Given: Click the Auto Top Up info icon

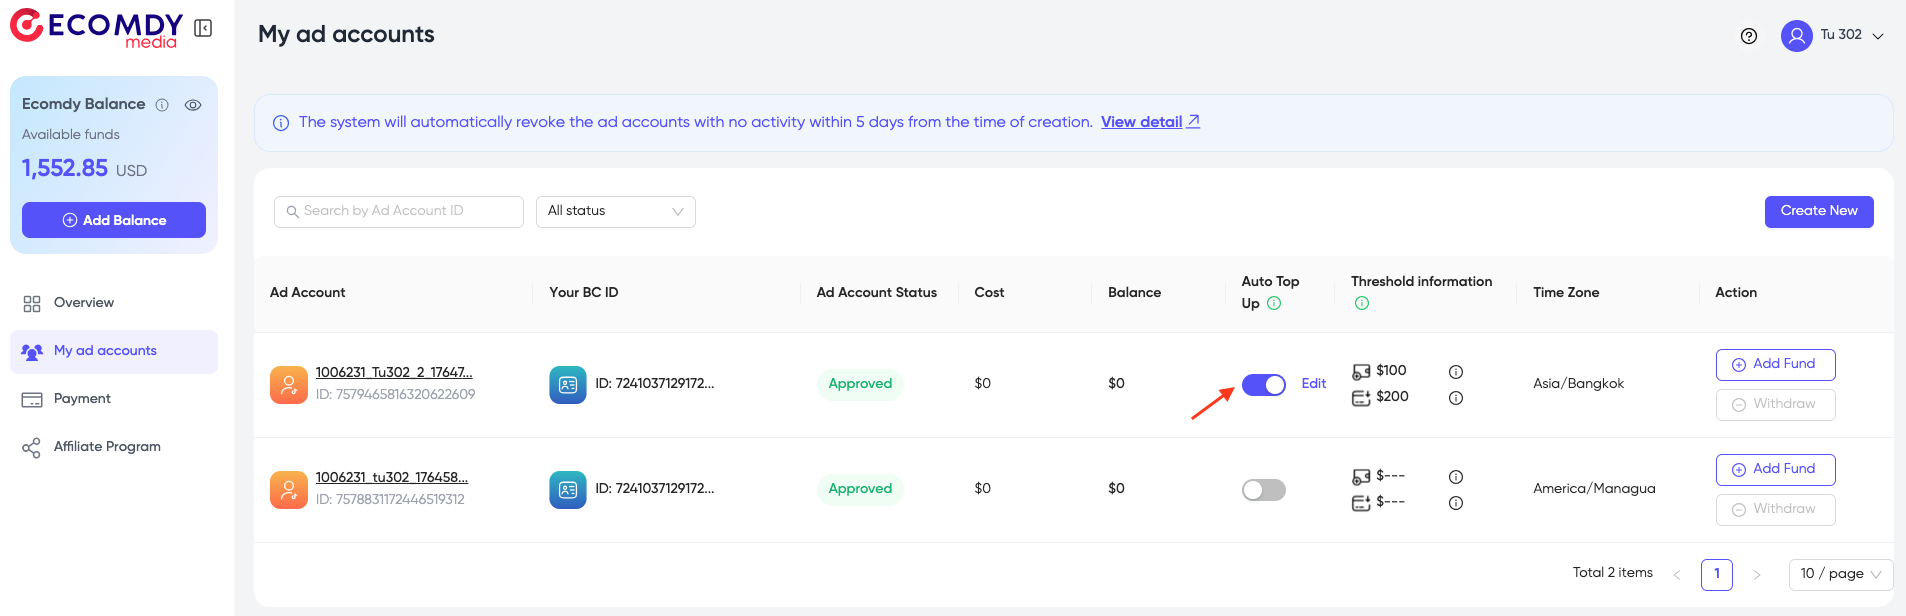Looking at the screenshot, I should pyautogui.click(x=1274, y=304).
